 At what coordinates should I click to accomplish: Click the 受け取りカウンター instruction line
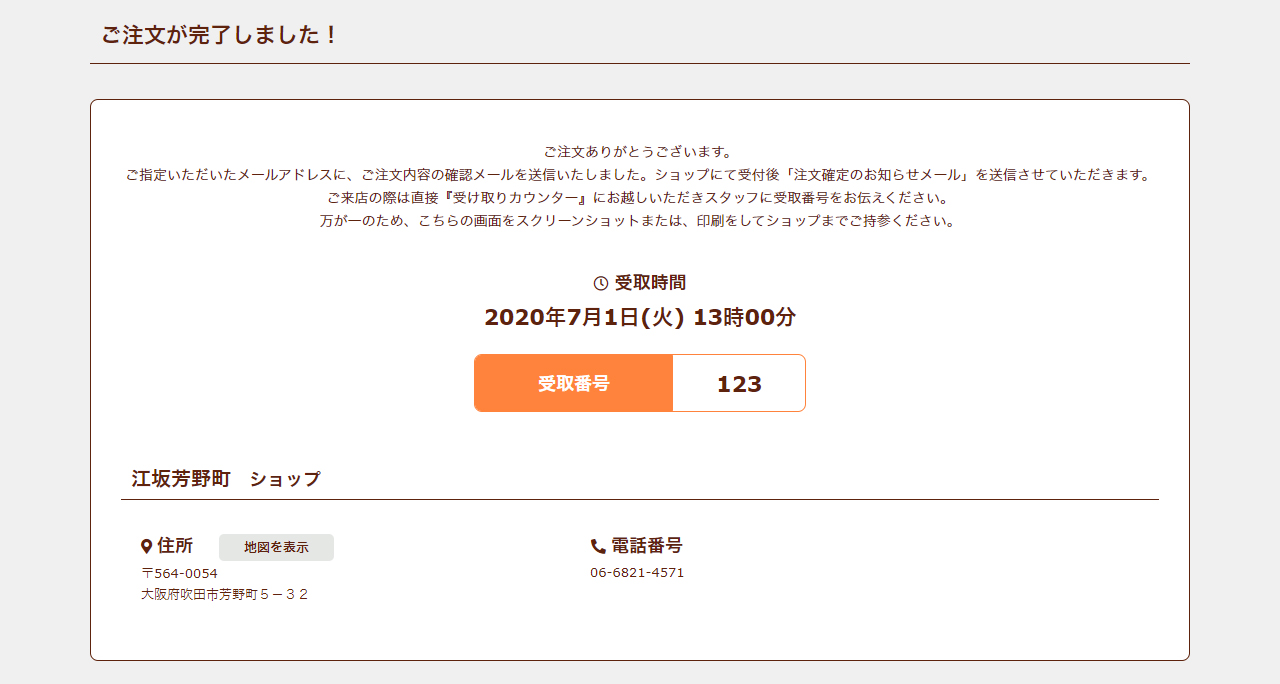(x=639, y=198)
